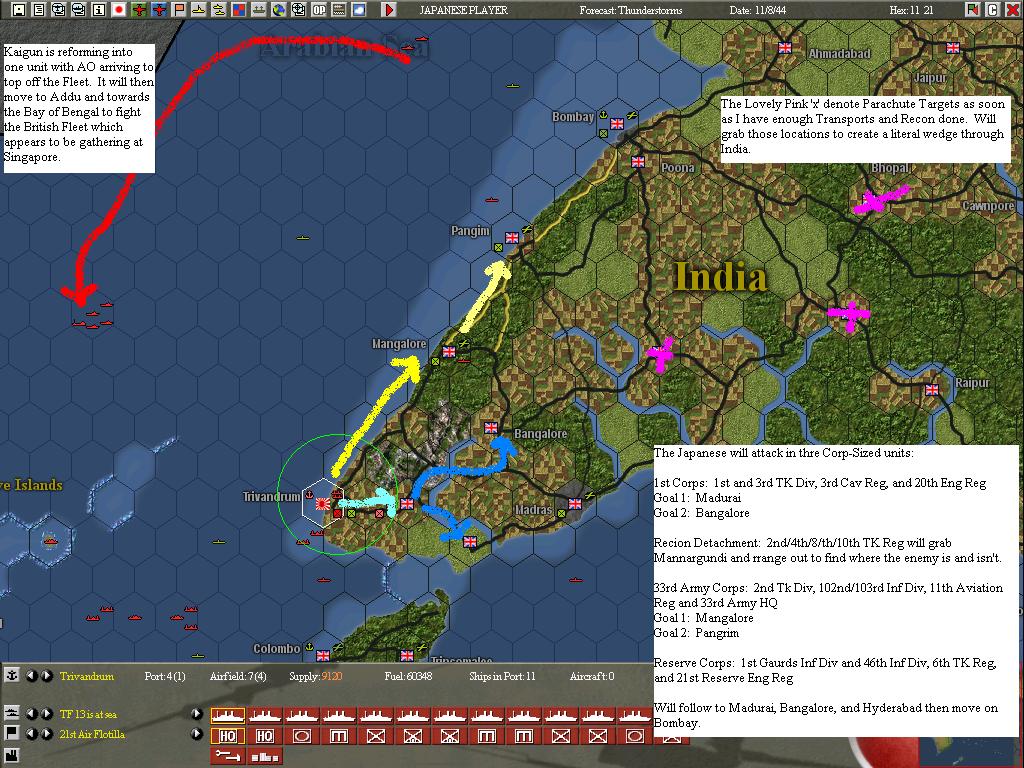The width and height of the screenshot is (1024, 768).
Task: Click the anchor icon beside Trivandrum
Action: coord(11,675)
